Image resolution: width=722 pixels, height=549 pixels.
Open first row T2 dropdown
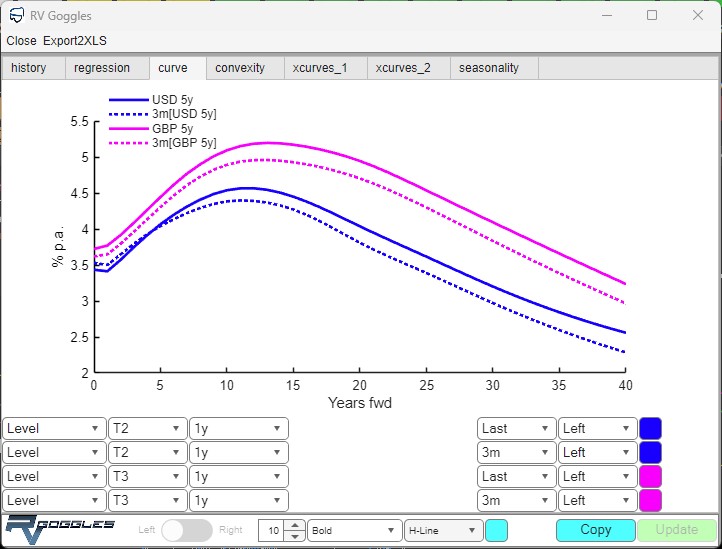[x=147, y=428]
